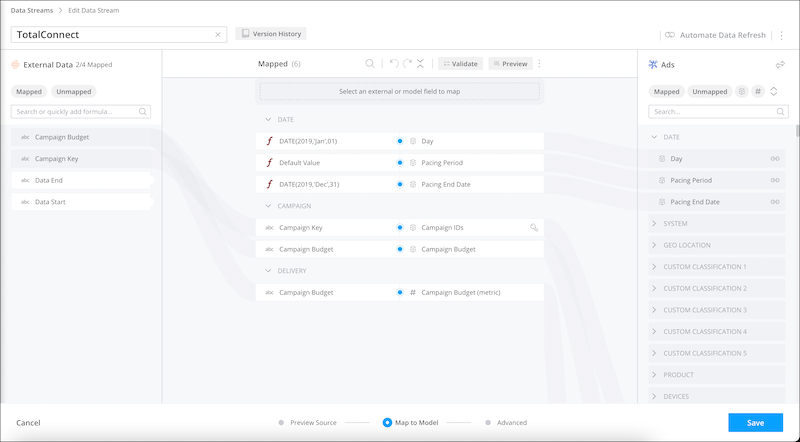The image size is (800, 442).
Task: Select the Preview Source step
Action: [x=308, y=423]
